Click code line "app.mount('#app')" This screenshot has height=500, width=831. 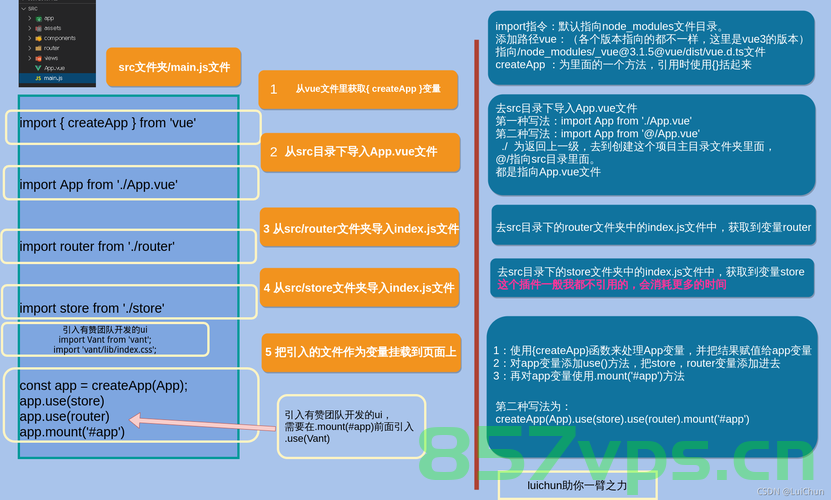click(x=72, y=432)
